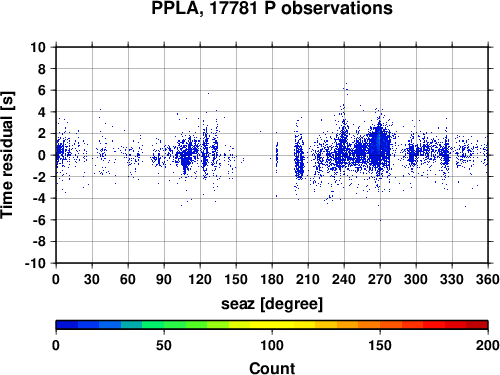Click the x-axis tick label 360
This screenshot has height=375, width=500.
[488, 279]
